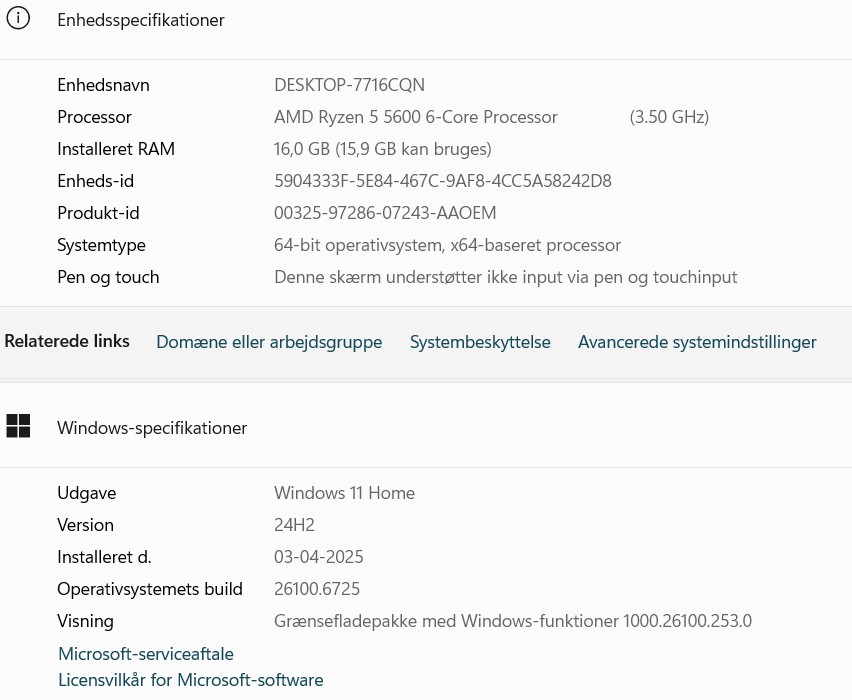Viewport: 852px width, 700px height.
Task: Select the Enheds-id value
Action: coord(442,180)
